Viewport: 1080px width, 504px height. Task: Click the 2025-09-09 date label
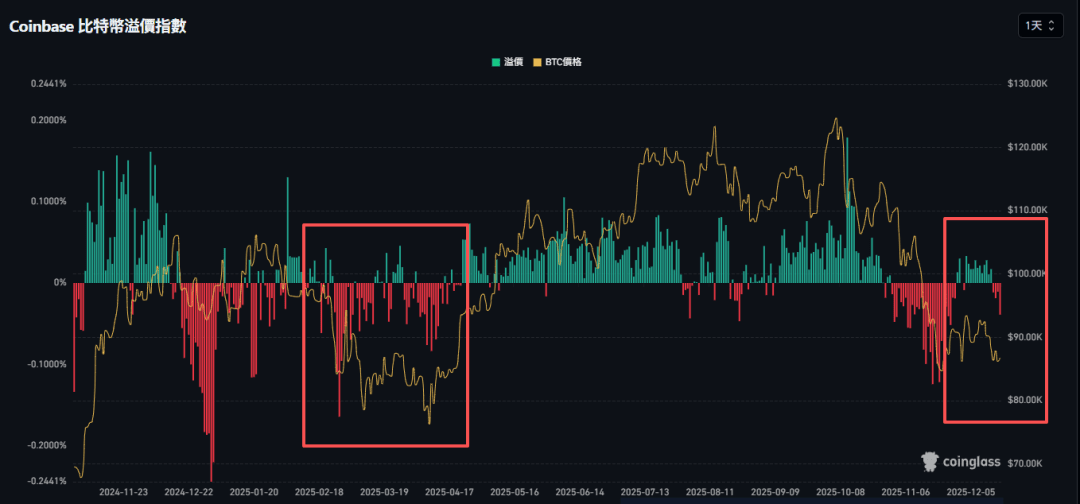pyautogui.click(x=775, y=492)
